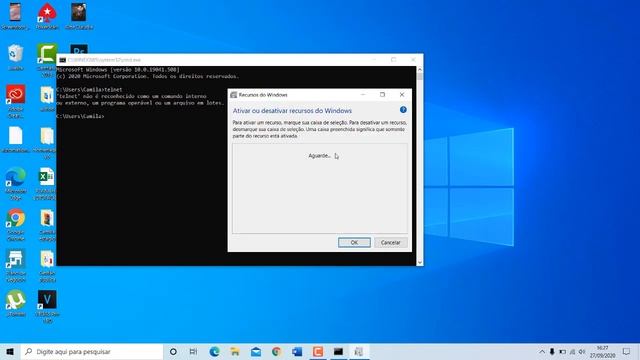Screen dimensions: 640x360
Task: Open Microsoft Word from the taskbar
Action: [297, 351]
